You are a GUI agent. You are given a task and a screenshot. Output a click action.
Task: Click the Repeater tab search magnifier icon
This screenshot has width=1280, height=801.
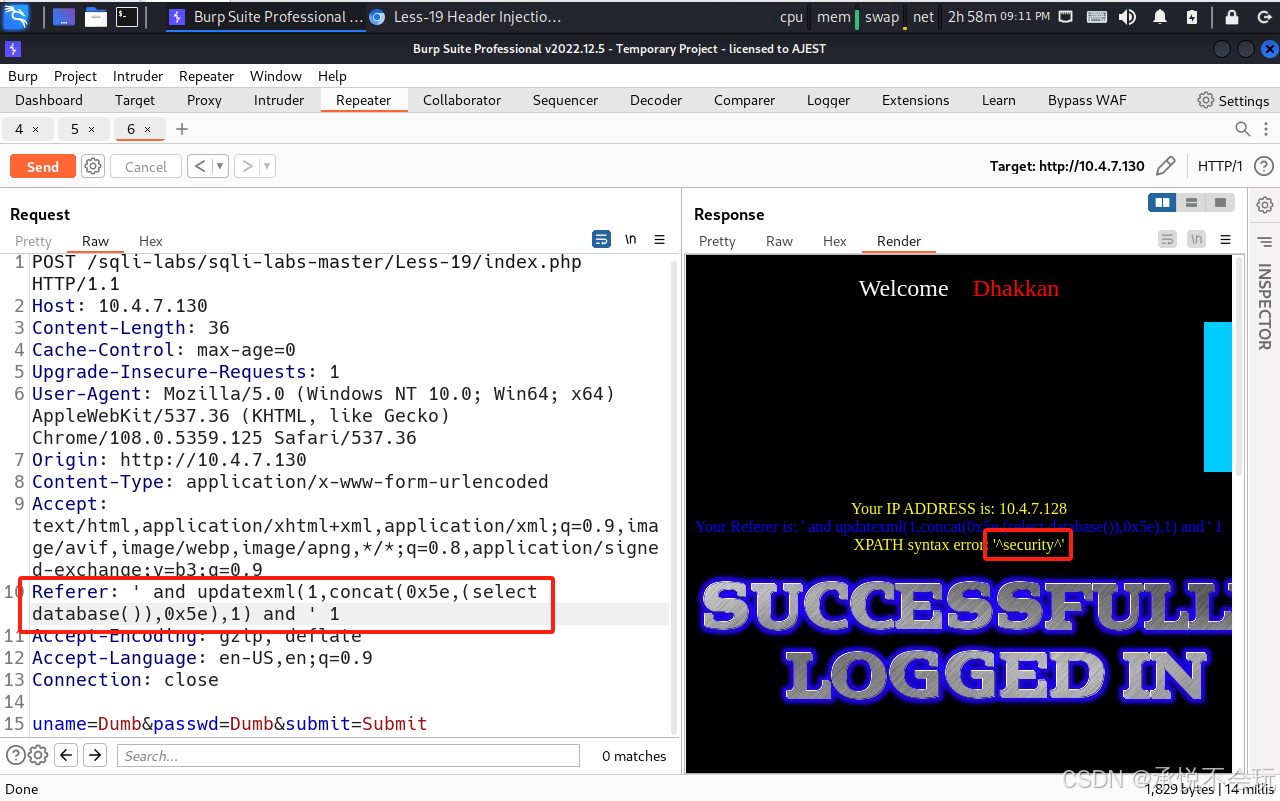pyautogui.click(x=1243, y=129)
